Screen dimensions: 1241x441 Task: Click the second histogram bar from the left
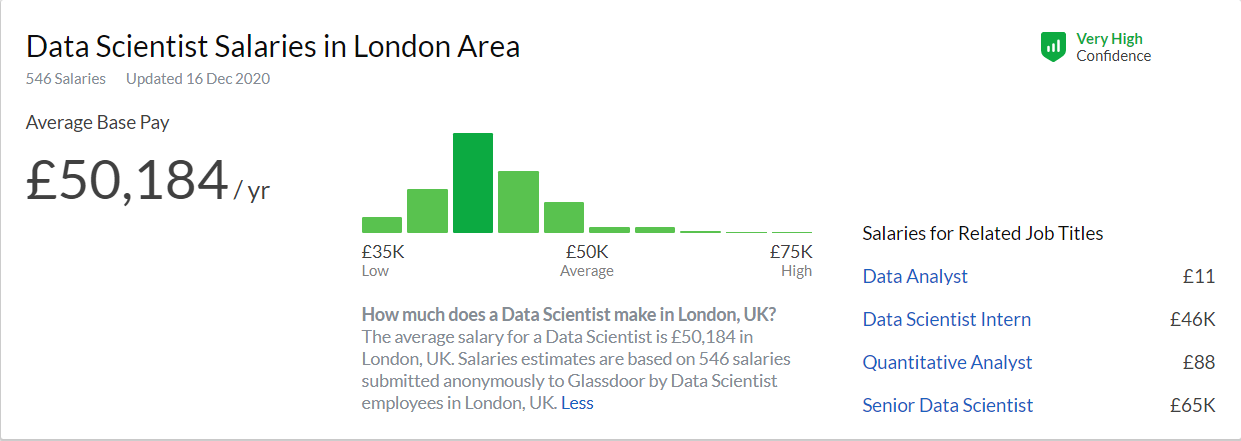[x=427, y=211]
